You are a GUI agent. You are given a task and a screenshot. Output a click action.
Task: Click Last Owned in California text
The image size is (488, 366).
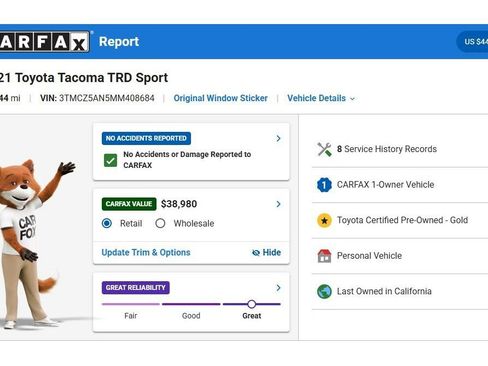pyautogui.click(x=384, y=291)
